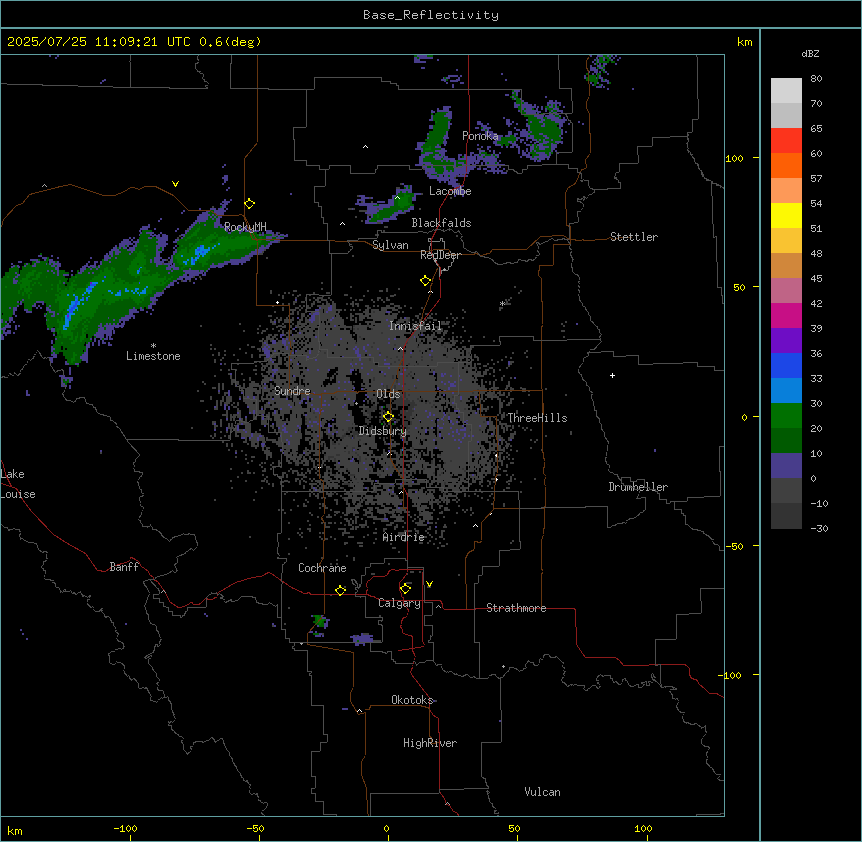Screen dimensions: 862x842
Task: Click the 2025/07/25 11:09:21 UTC timestamp
Action: tap(98, 42)
